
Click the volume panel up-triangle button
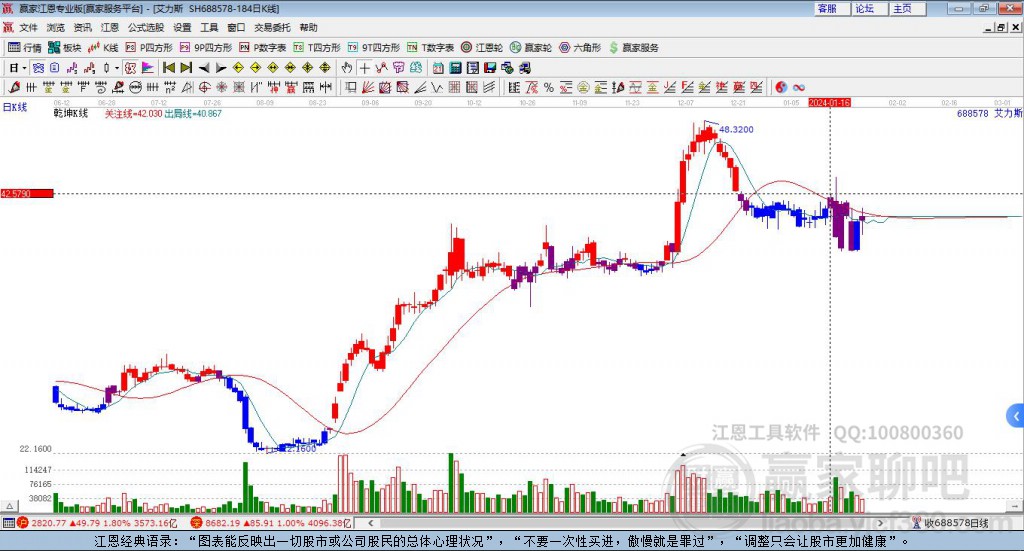(x=9, y=506)
